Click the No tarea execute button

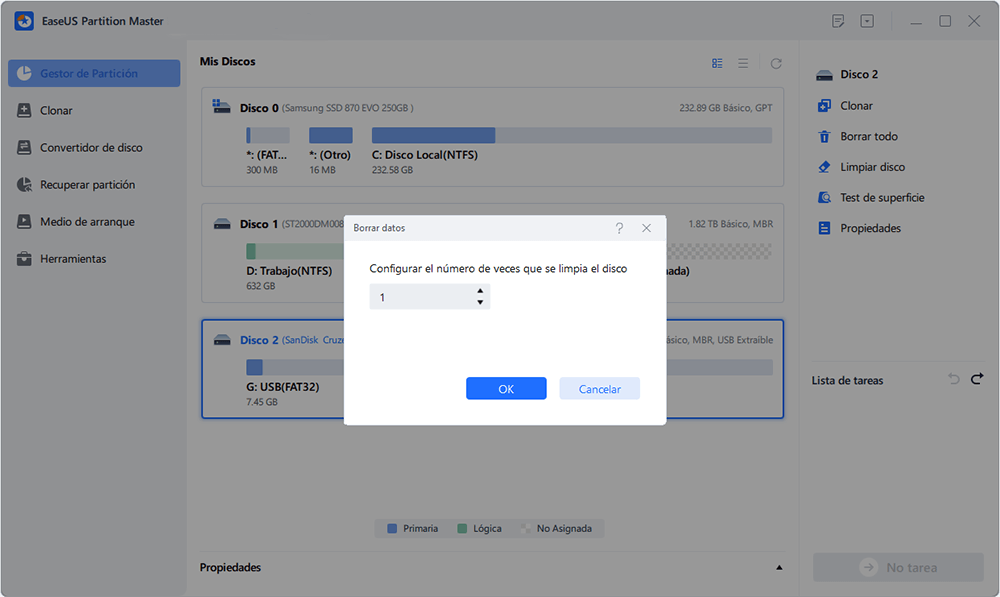pyautogui.click(x=899, y=567)
